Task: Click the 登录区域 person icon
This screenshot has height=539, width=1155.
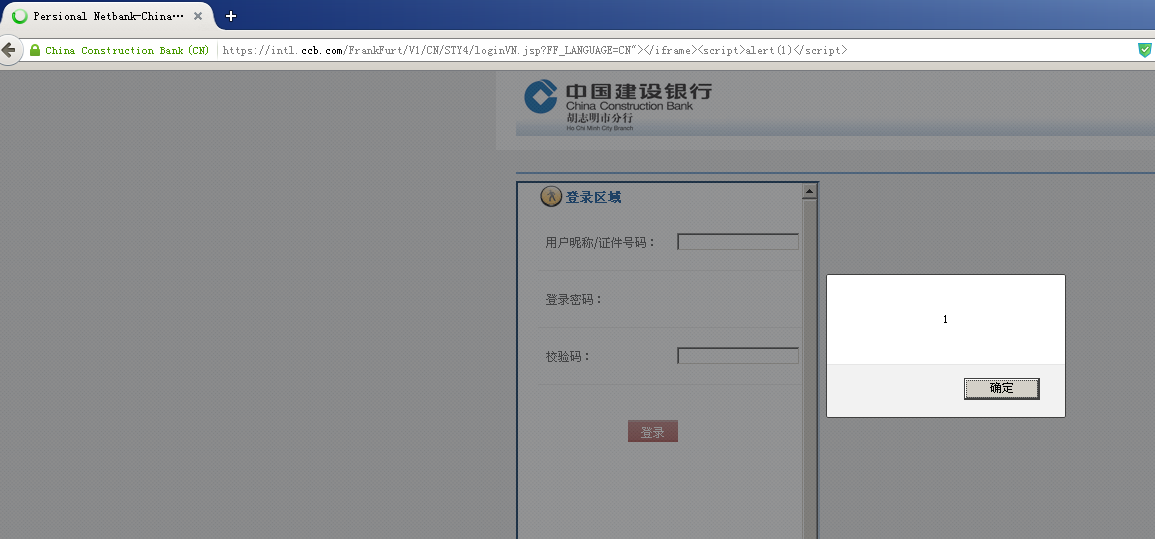Action: [x=551, y=197]
